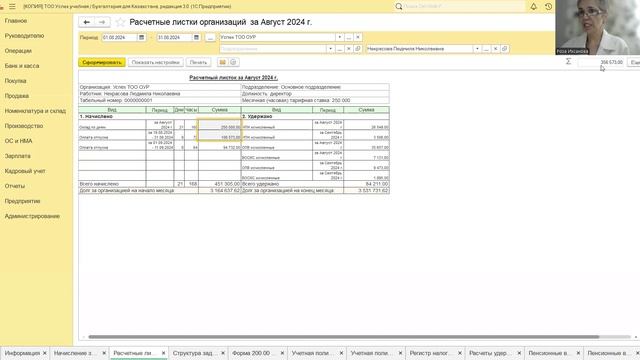Click the search magnifier icon in title bar

[x=399, y=7]
